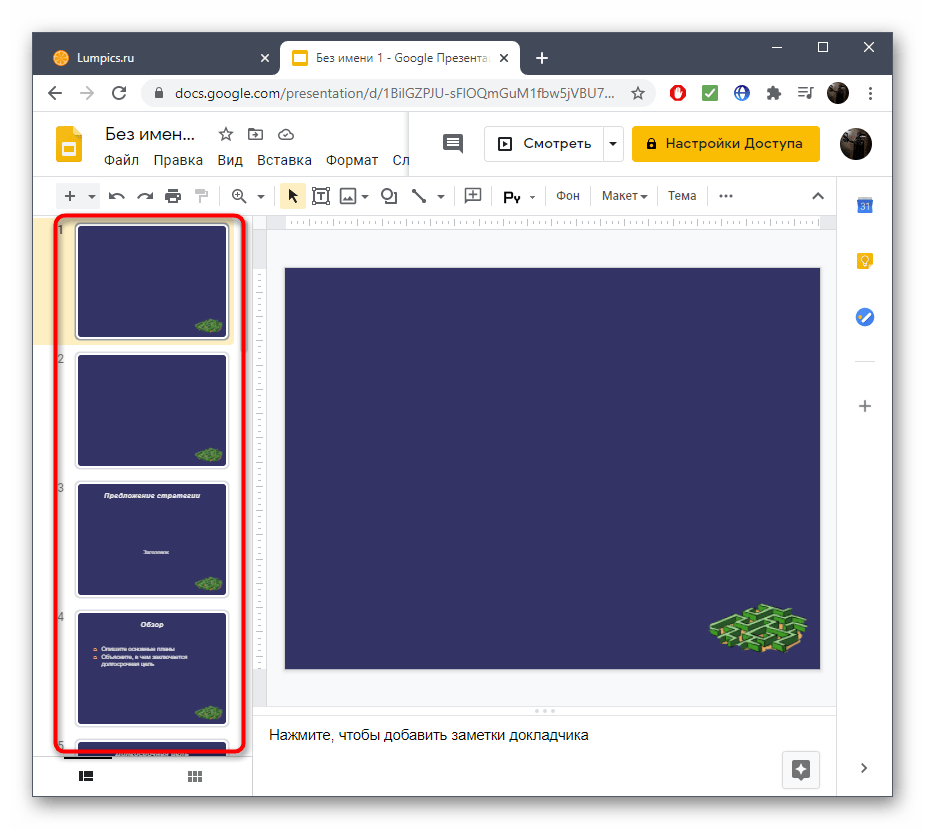Screen dimensions: 925x829
Task: Click the add comment icon
Action: point(473,195)
